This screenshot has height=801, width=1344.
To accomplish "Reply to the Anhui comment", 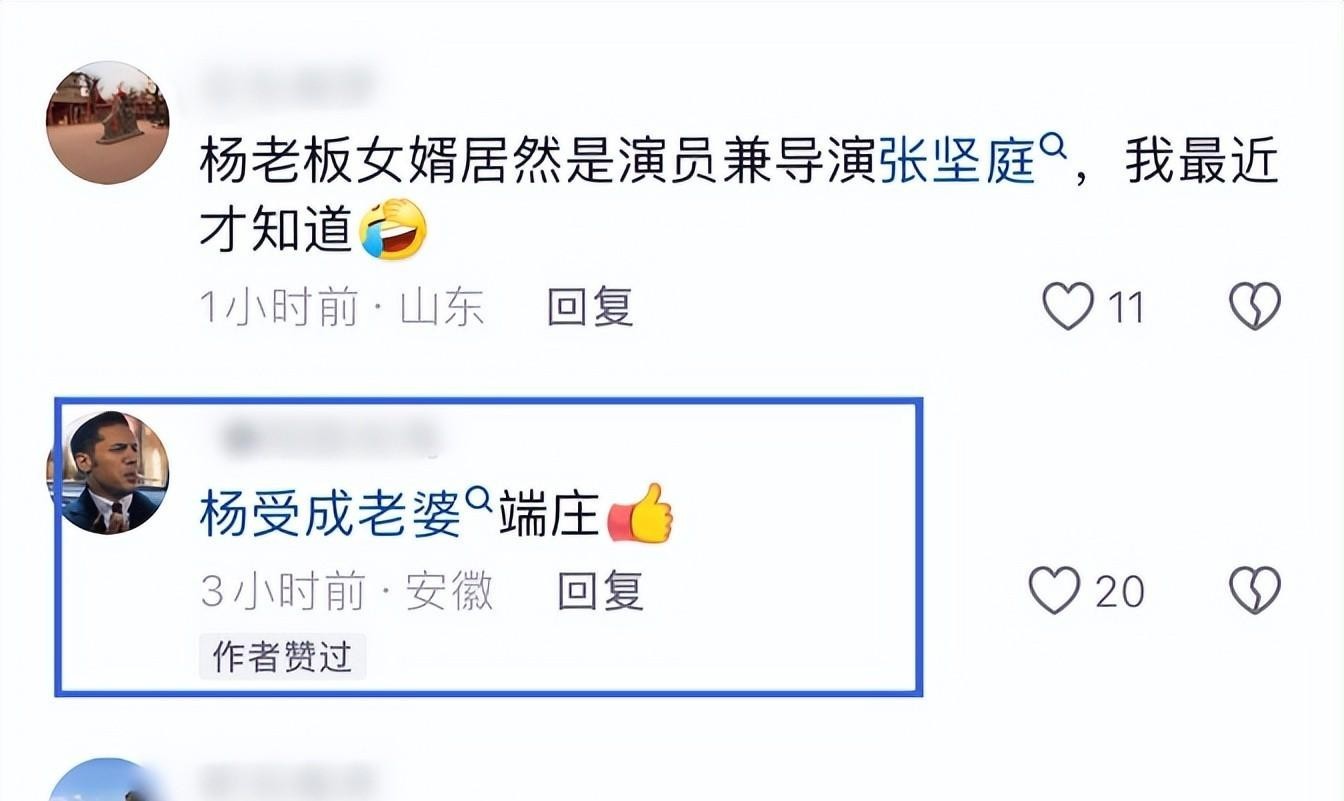I will point(600,591).
